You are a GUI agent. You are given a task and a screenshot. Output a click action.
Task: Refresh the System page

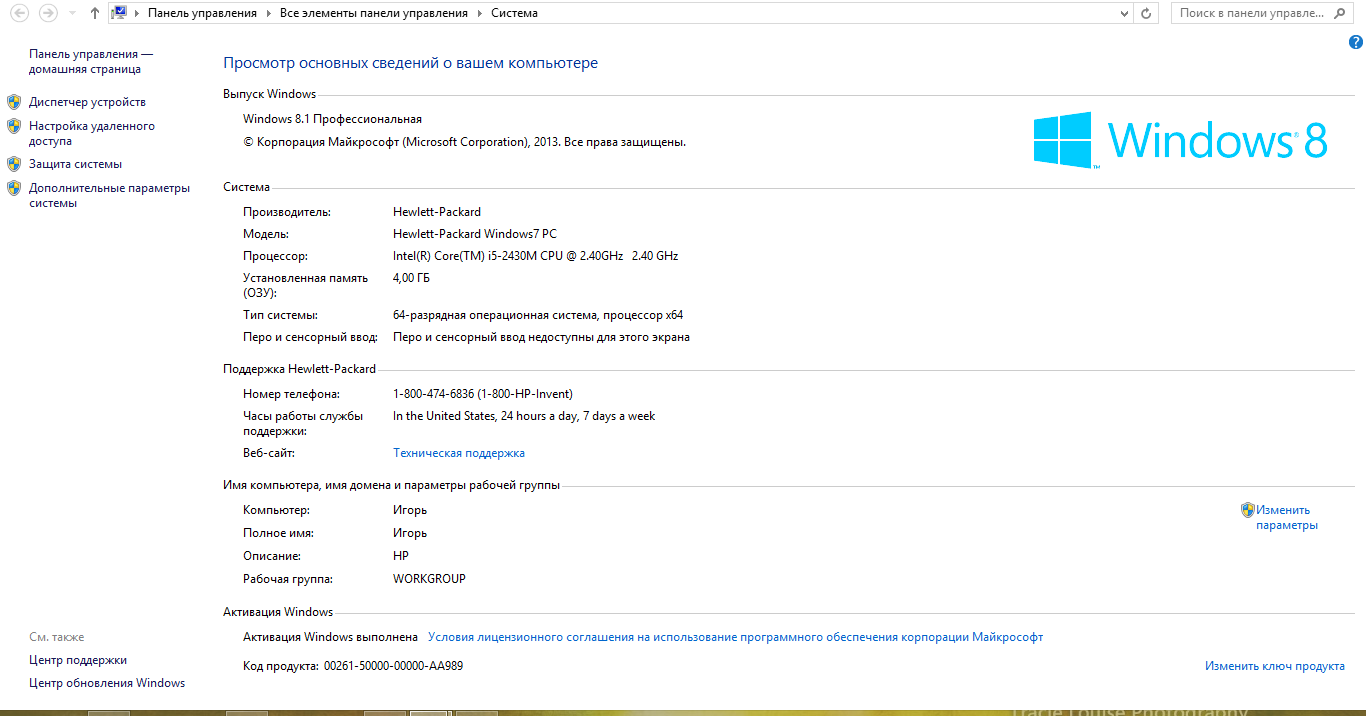[1146, 13]
